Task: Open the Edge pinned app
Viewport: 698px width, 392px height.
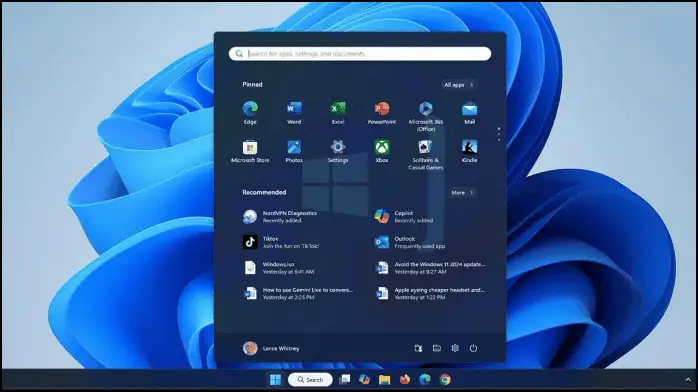Action: [250, 113]
